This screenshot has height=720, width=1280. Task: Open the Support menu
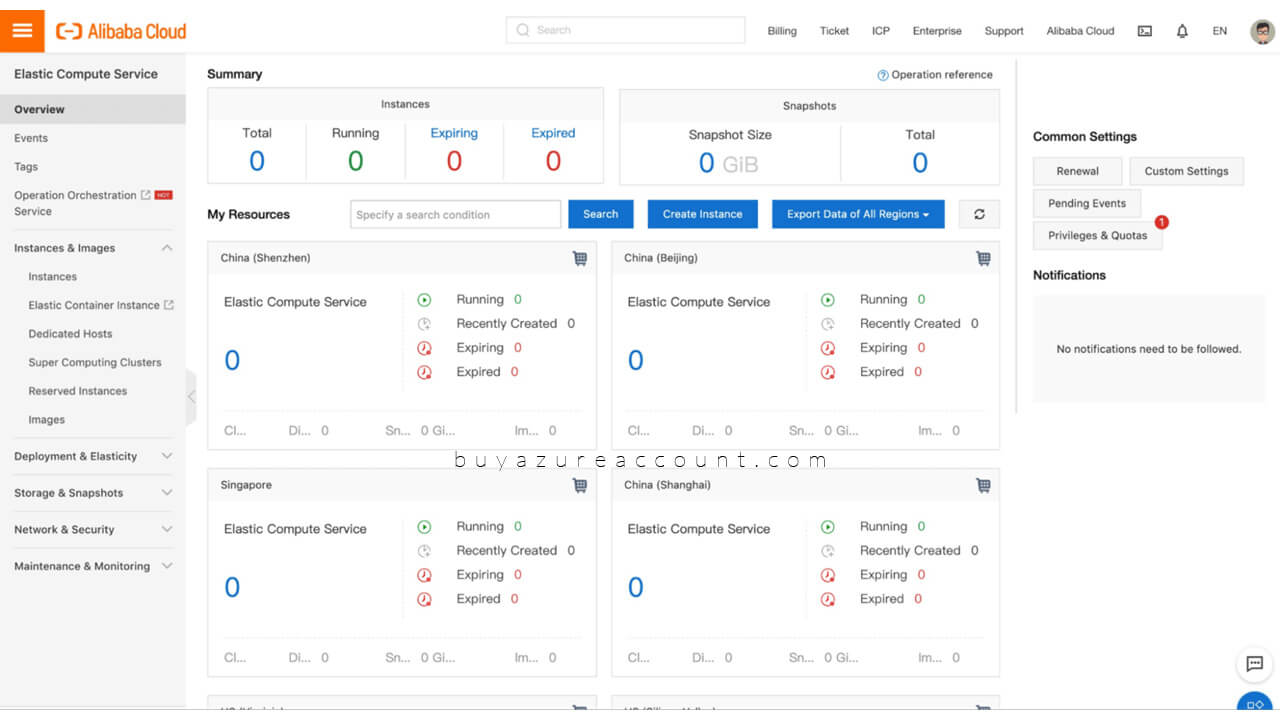click(1004, 31)
